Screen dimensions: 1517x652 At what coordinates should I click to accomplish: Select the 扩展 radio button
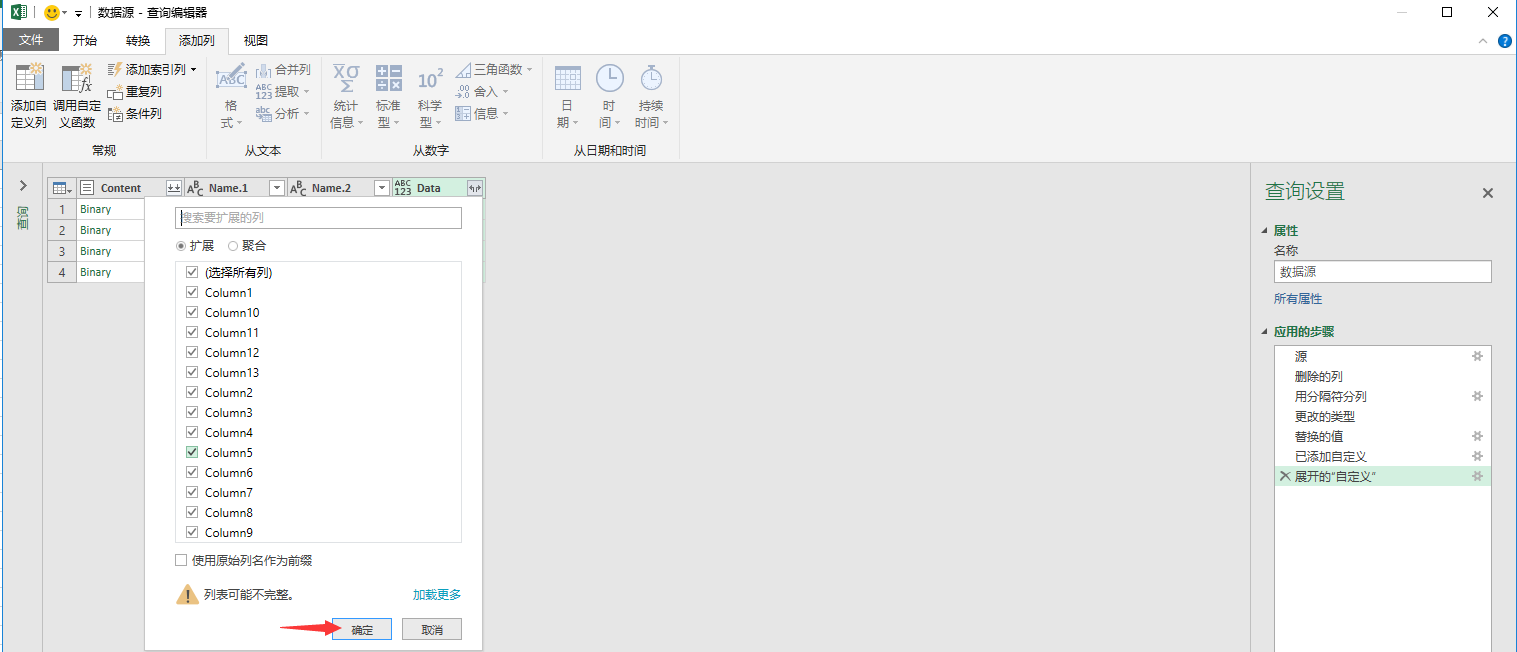(x=181, y=245)
